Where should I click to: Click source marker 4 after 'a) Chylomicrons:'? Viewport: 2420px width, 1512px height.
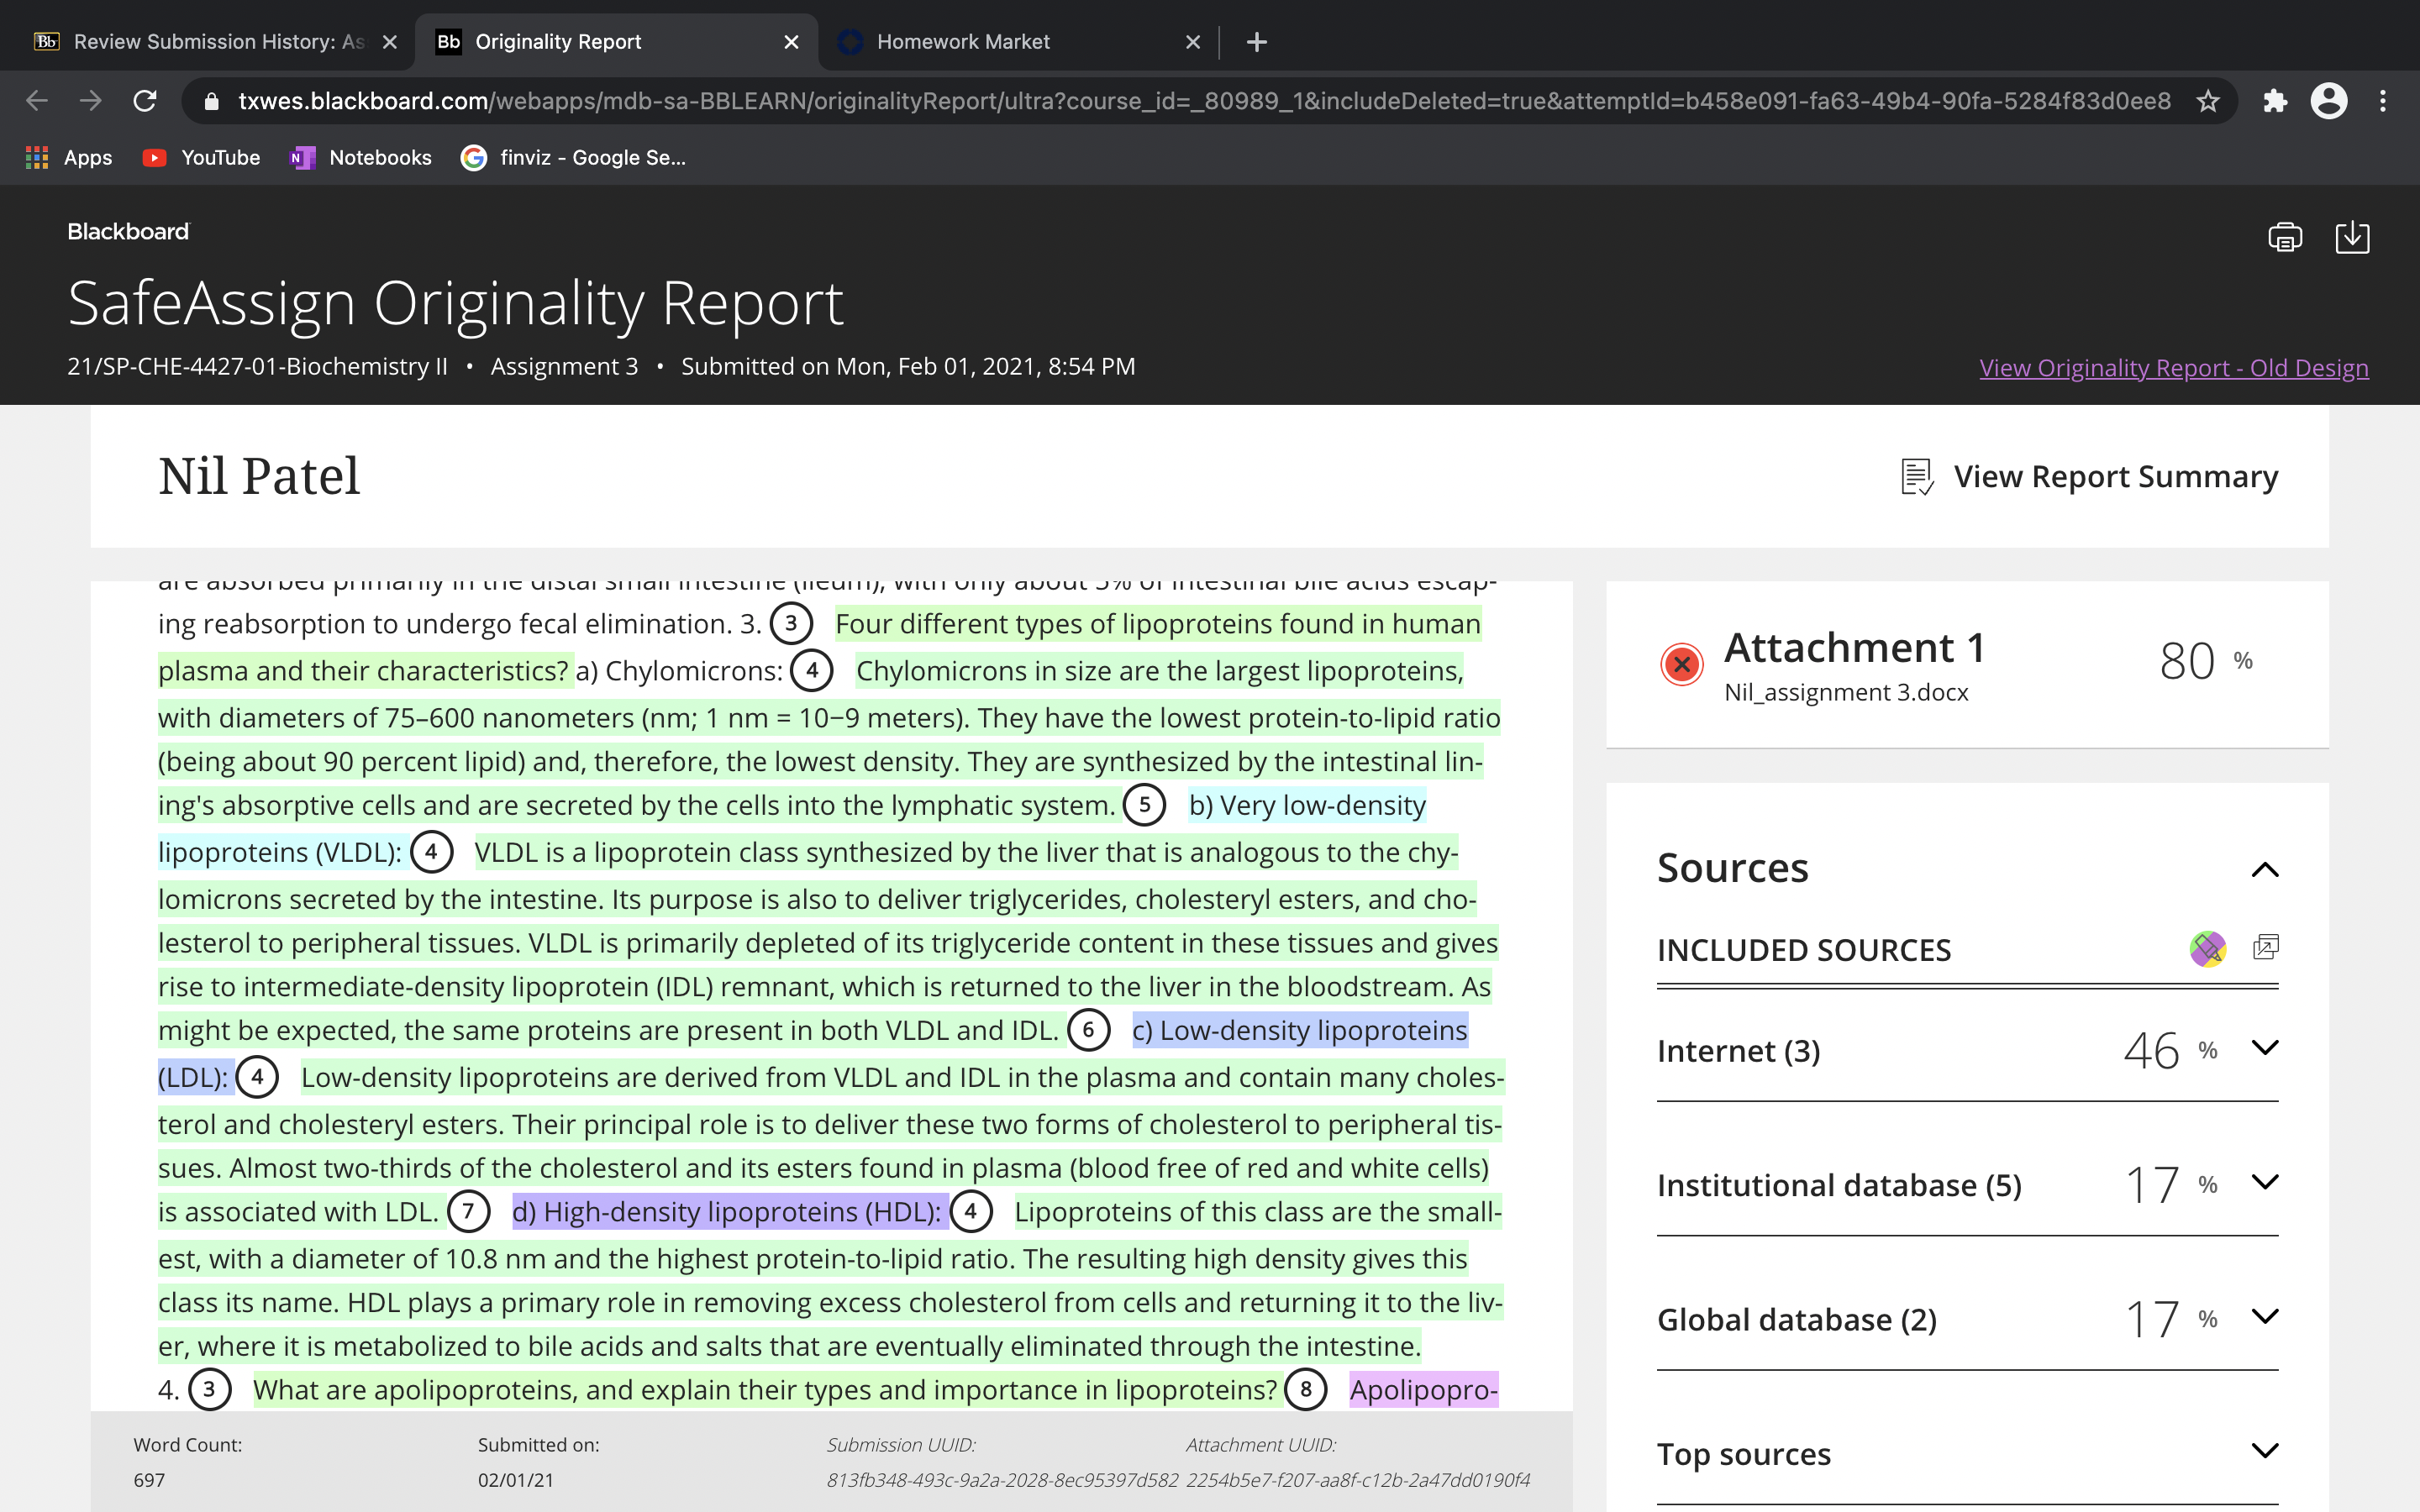click(x=812, y=670)
